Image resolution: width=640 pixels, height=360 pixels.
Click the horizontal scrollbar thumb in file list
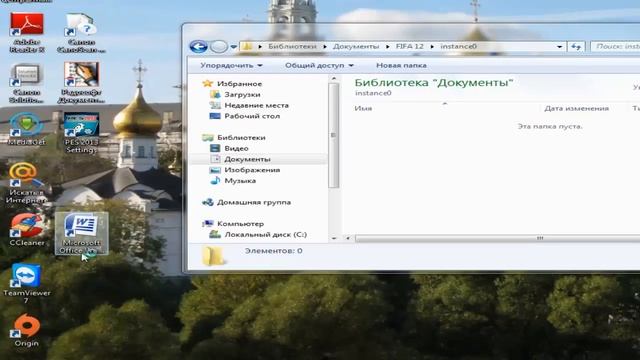(498, 238)
